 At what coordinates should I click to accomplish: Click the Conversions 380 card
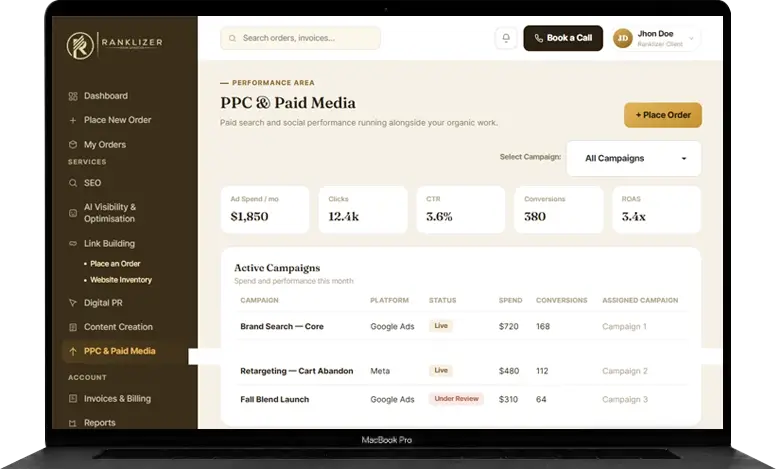pos(559,209)
